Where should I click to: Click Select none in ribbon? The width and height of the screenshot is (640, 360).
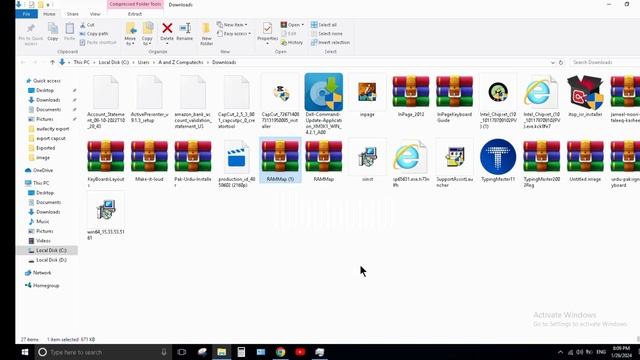pyautogui.click(x=327, y=33)
